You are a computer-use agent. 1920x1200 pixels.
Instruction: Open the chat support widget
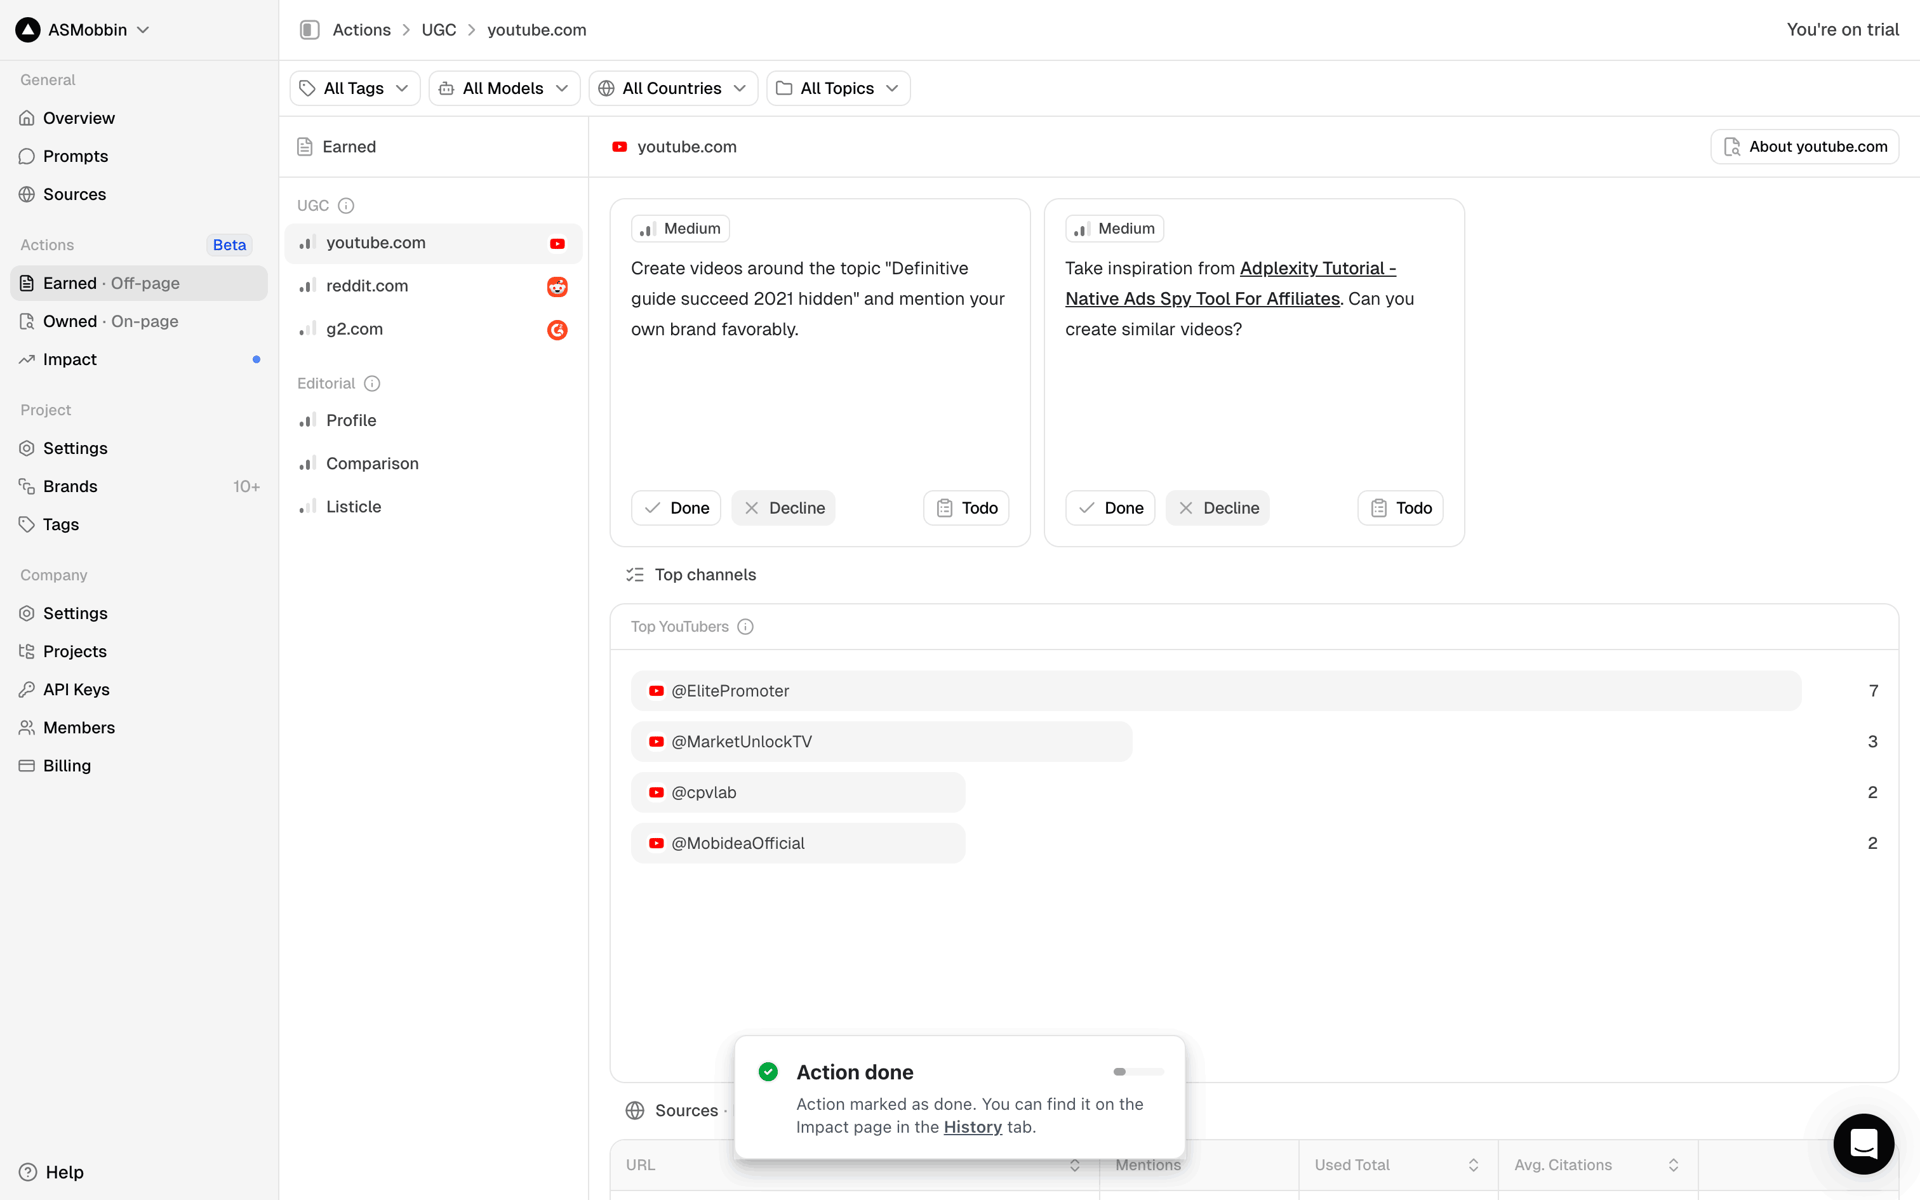(x=1863, y=1144)
